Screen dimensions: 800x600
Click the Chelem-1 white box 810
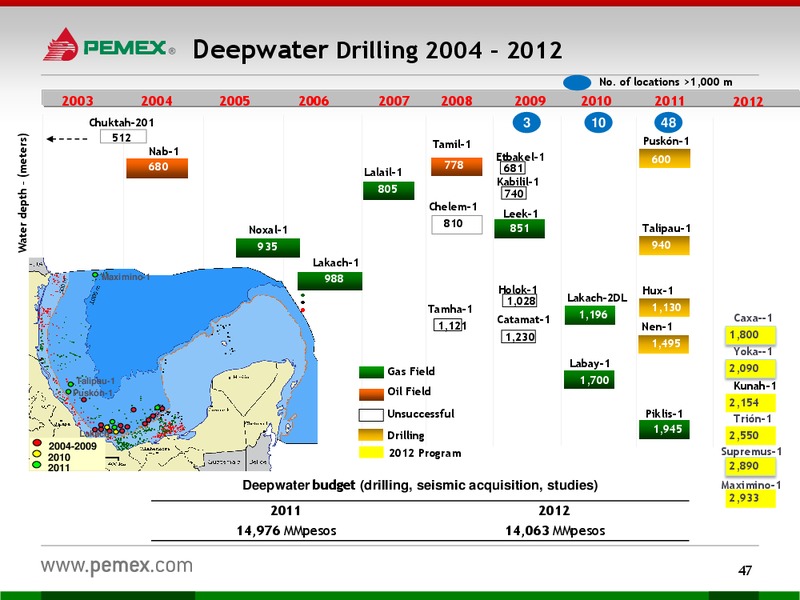click(x=457, y=224)
